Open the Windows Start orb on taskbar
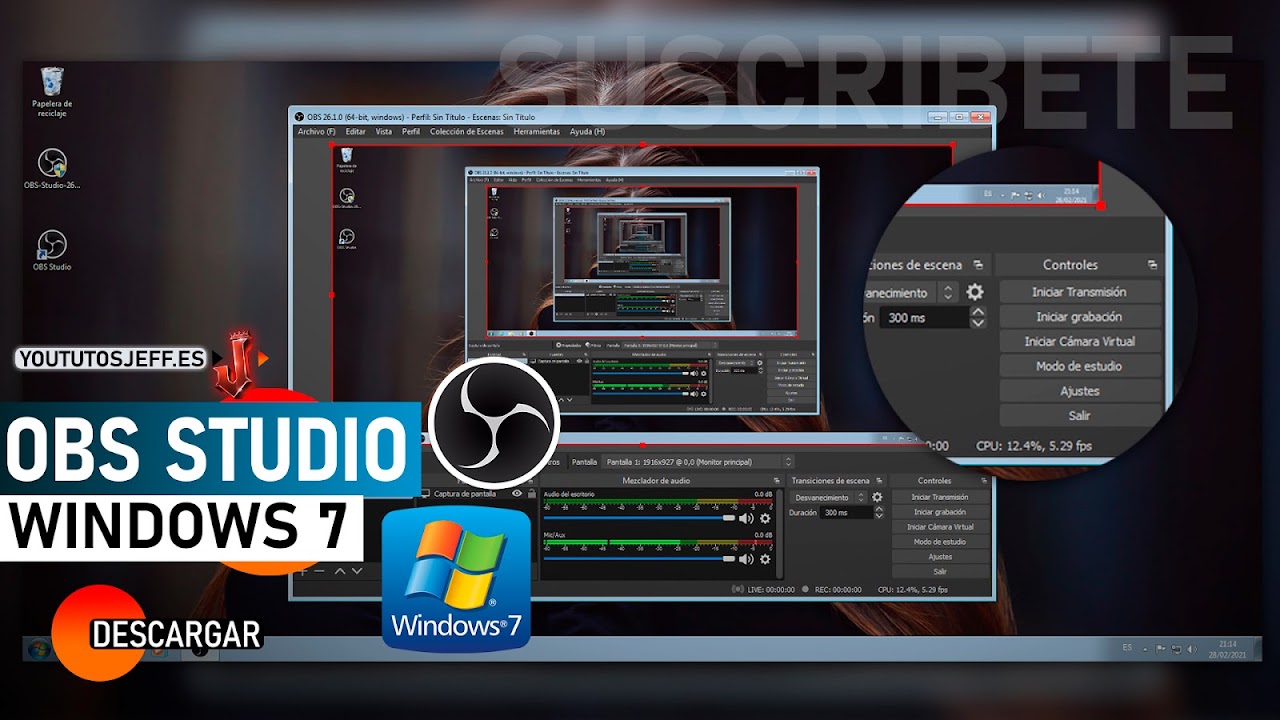This screenshot has height=720, width=1280. pyautogui.click(x=37, y=649)
